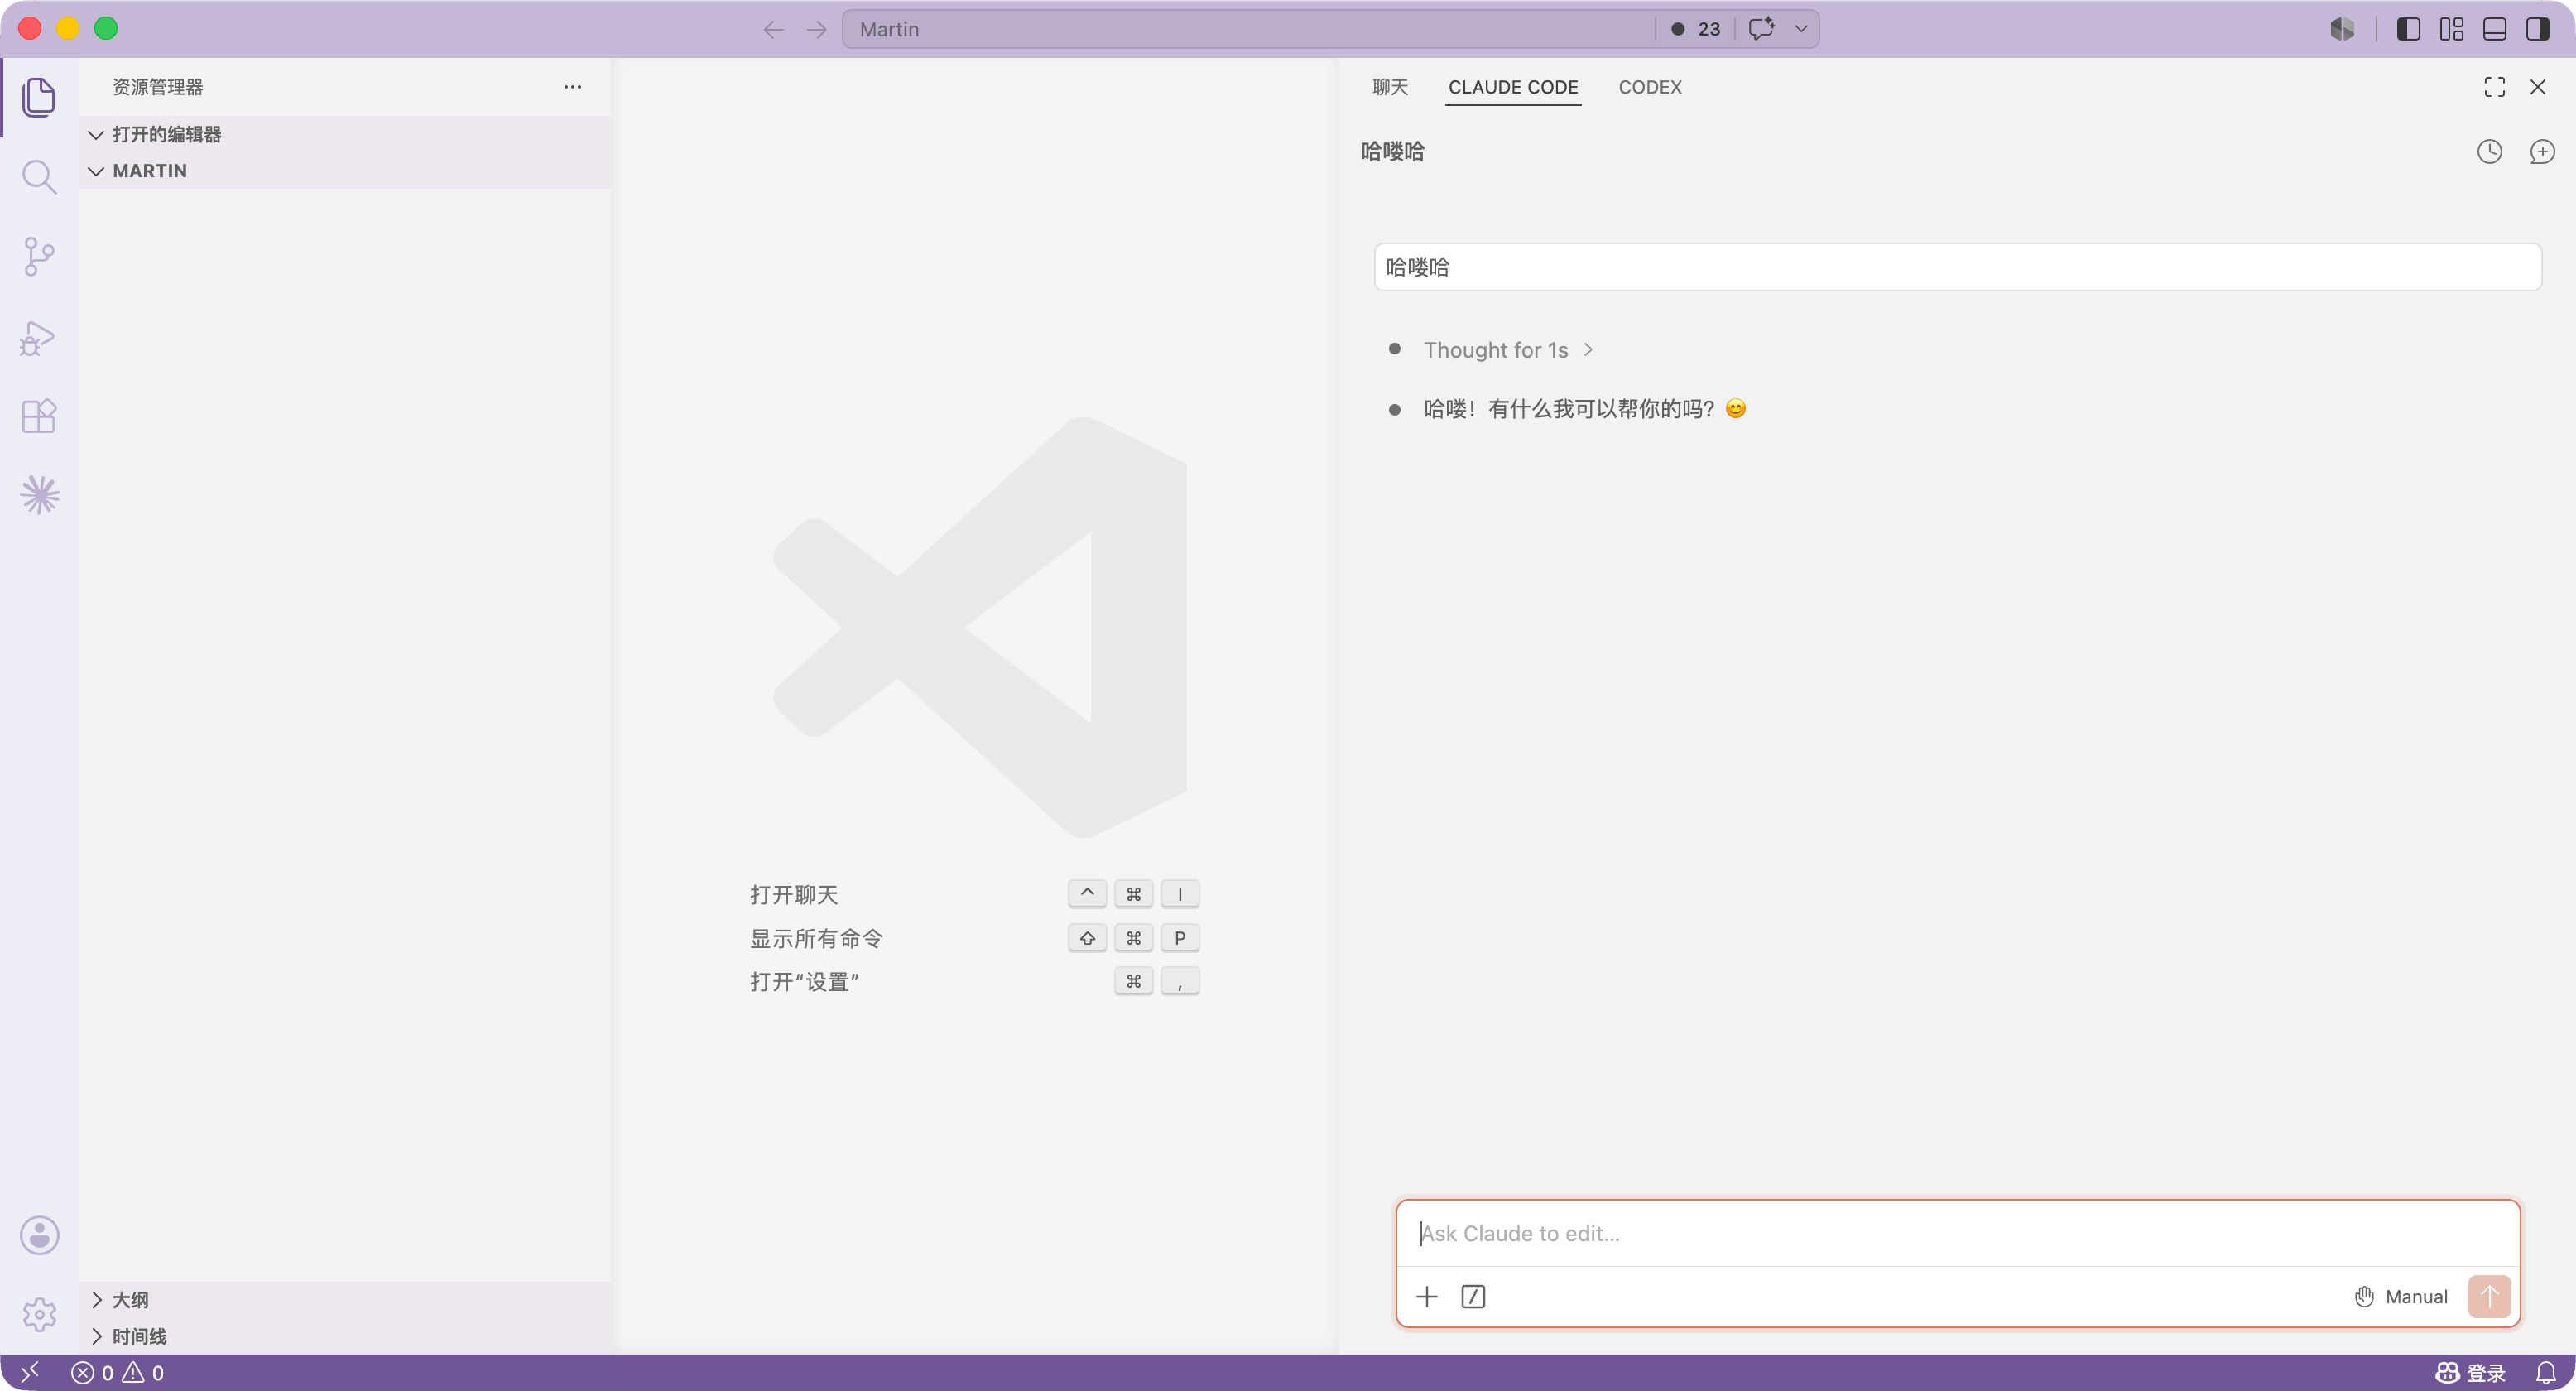Click the 23 indicator in the title bar
The image size is (2576, 1391).
tap(1695, 29)
